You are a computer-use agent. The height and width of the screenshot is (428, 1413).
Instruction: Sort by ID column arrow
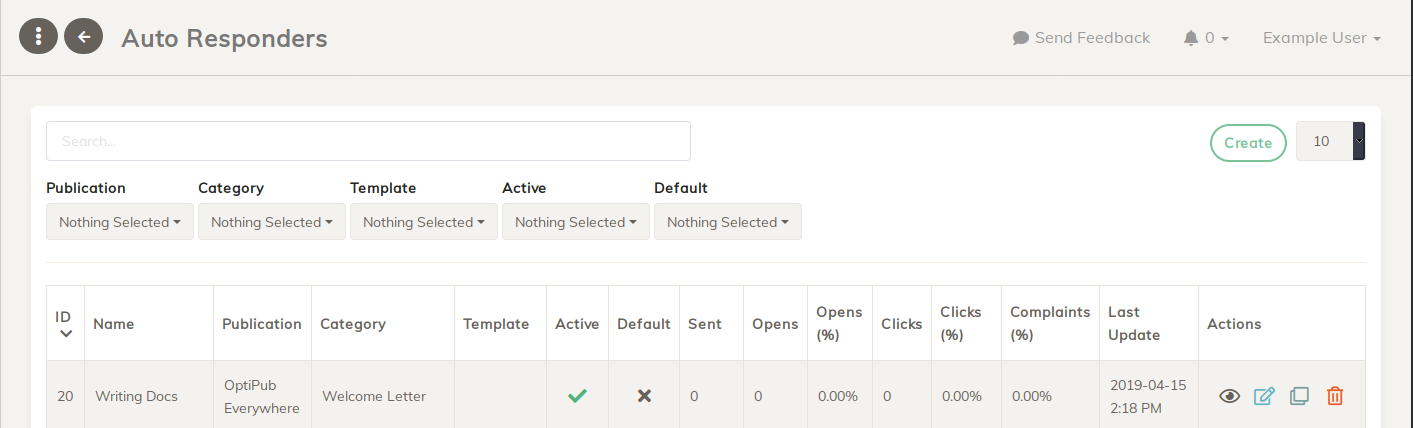[x=65, y=334]
